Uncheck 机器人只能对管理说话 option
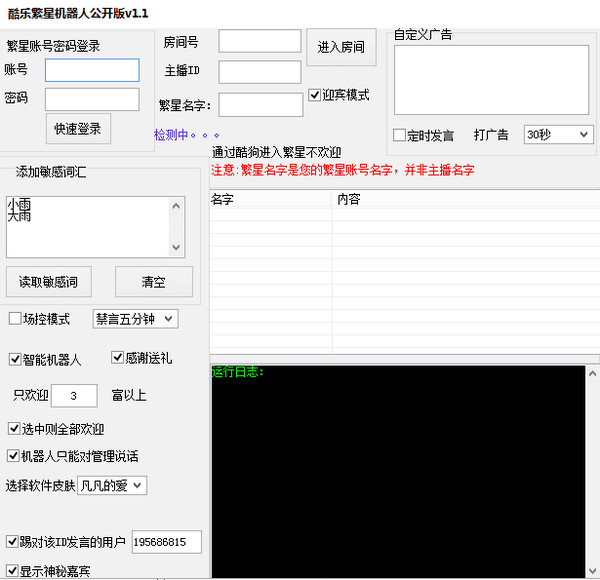This screenshot has width=600, height=580. [15, 456]
